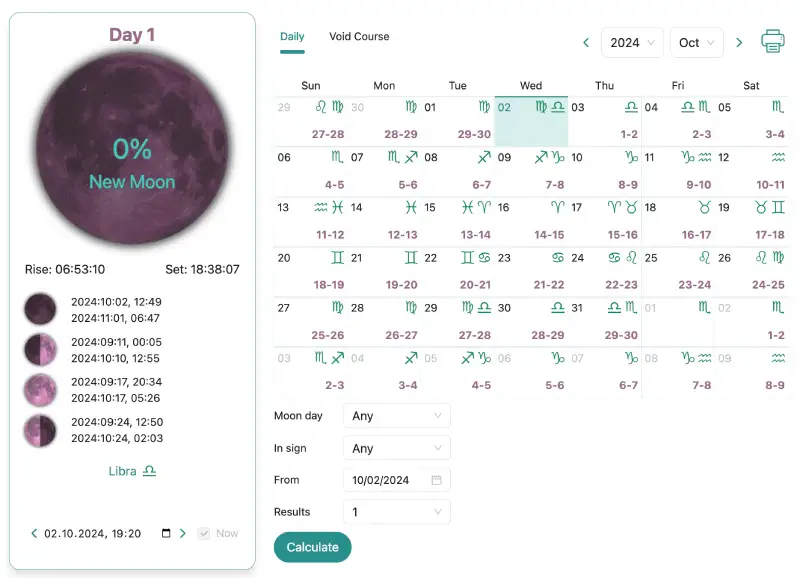This screenshot has width=800, height=578.
Task: Expand the Moon day dropdown
Action: point(396,415)
